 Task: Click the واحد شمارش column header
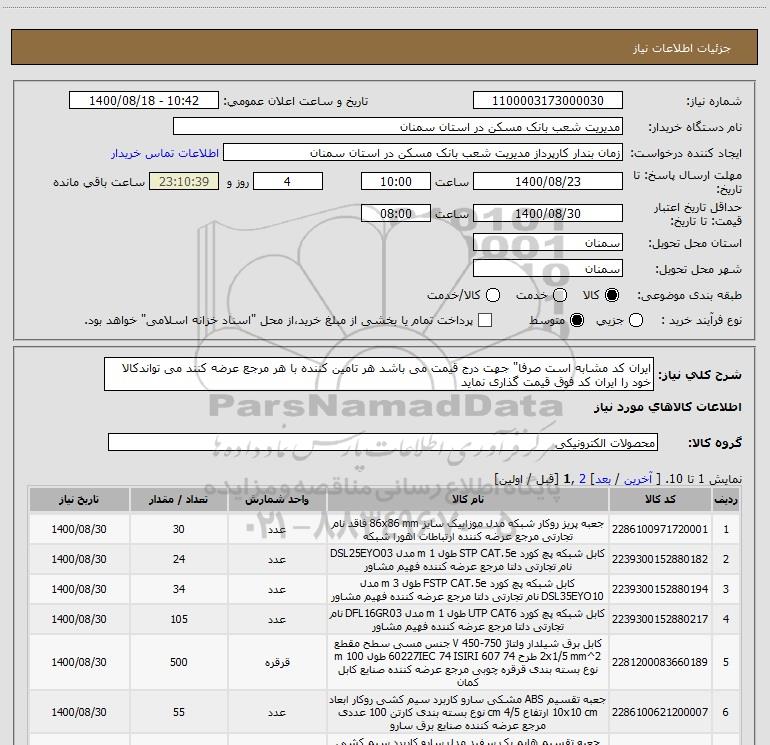click(277, 499)
